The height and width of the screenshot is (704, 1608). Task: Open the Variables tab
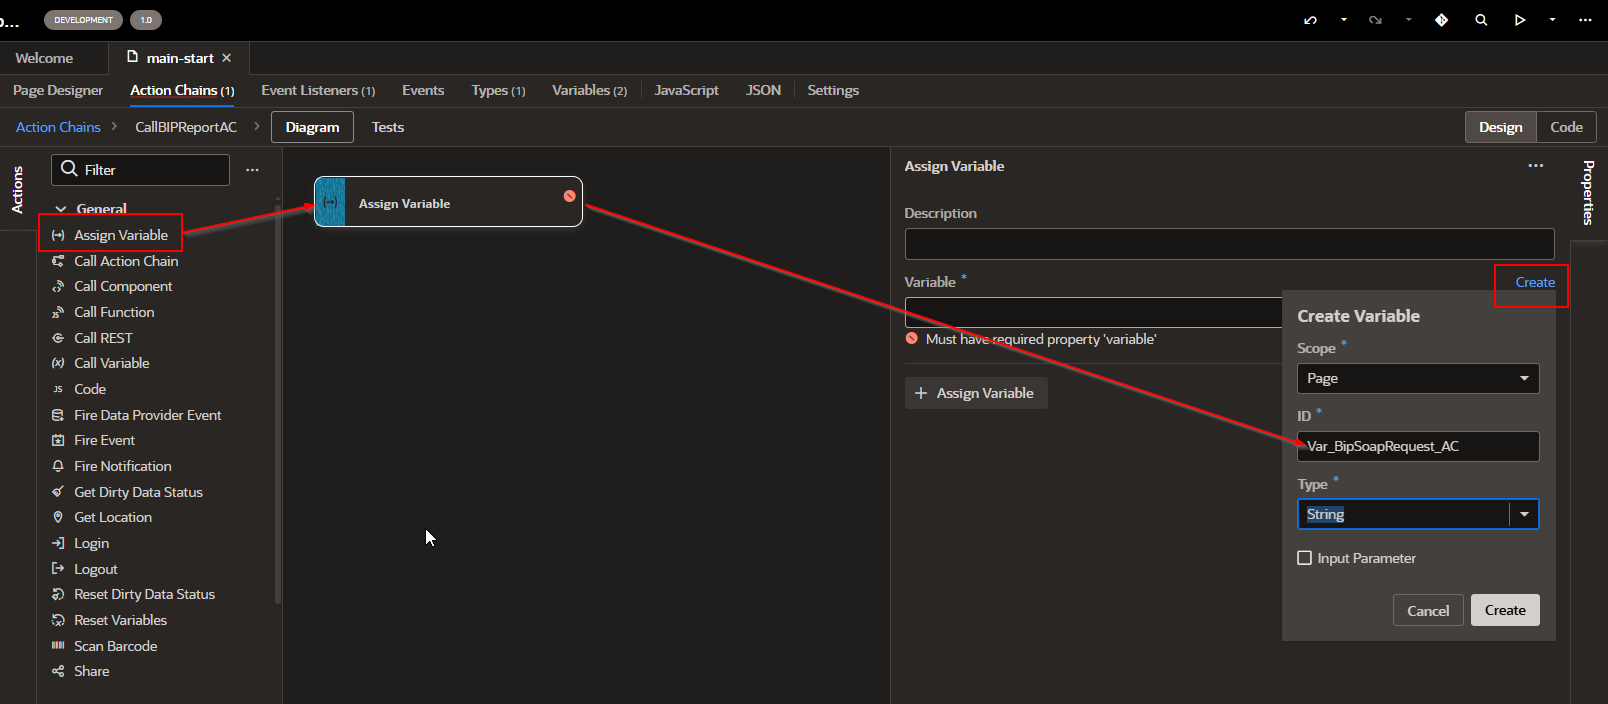point(589,90)
